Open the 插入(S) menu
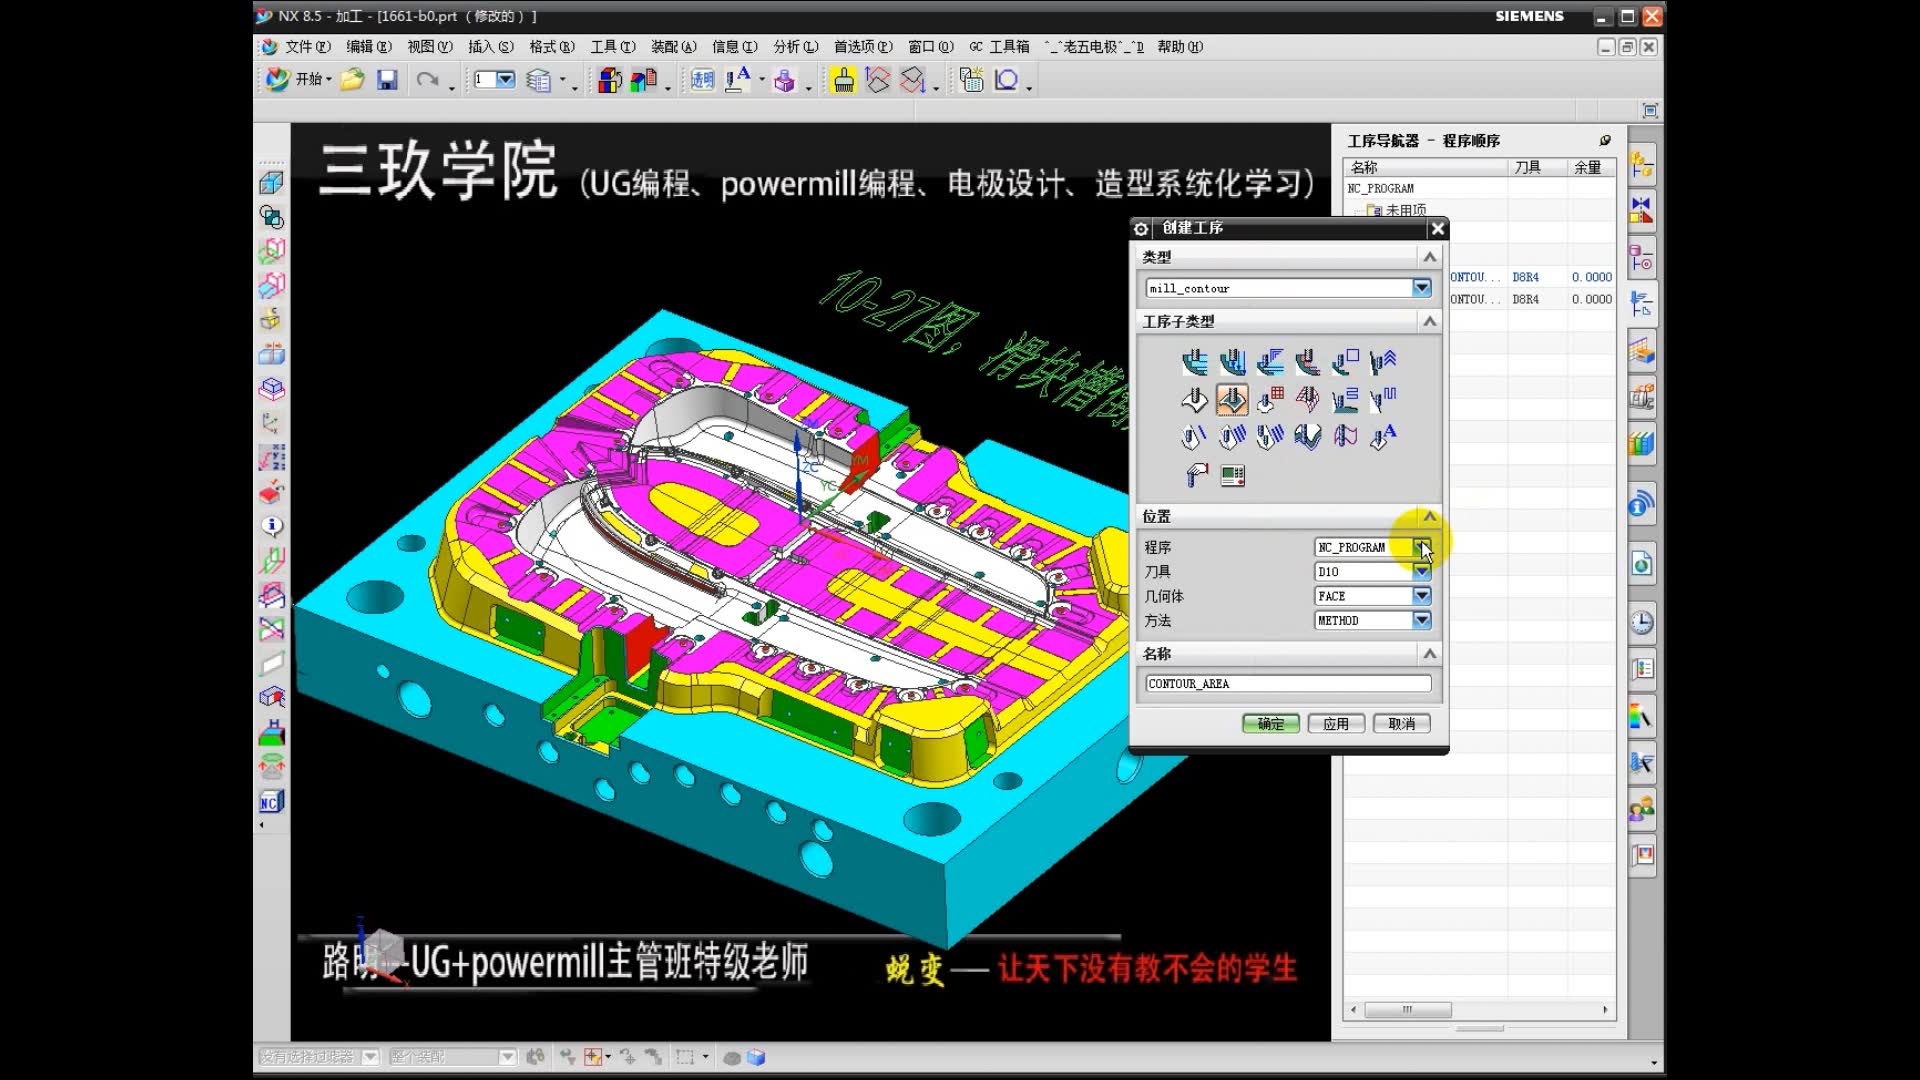The height and width of the screenshot is (1080, 1920). (x=490, y=46)
